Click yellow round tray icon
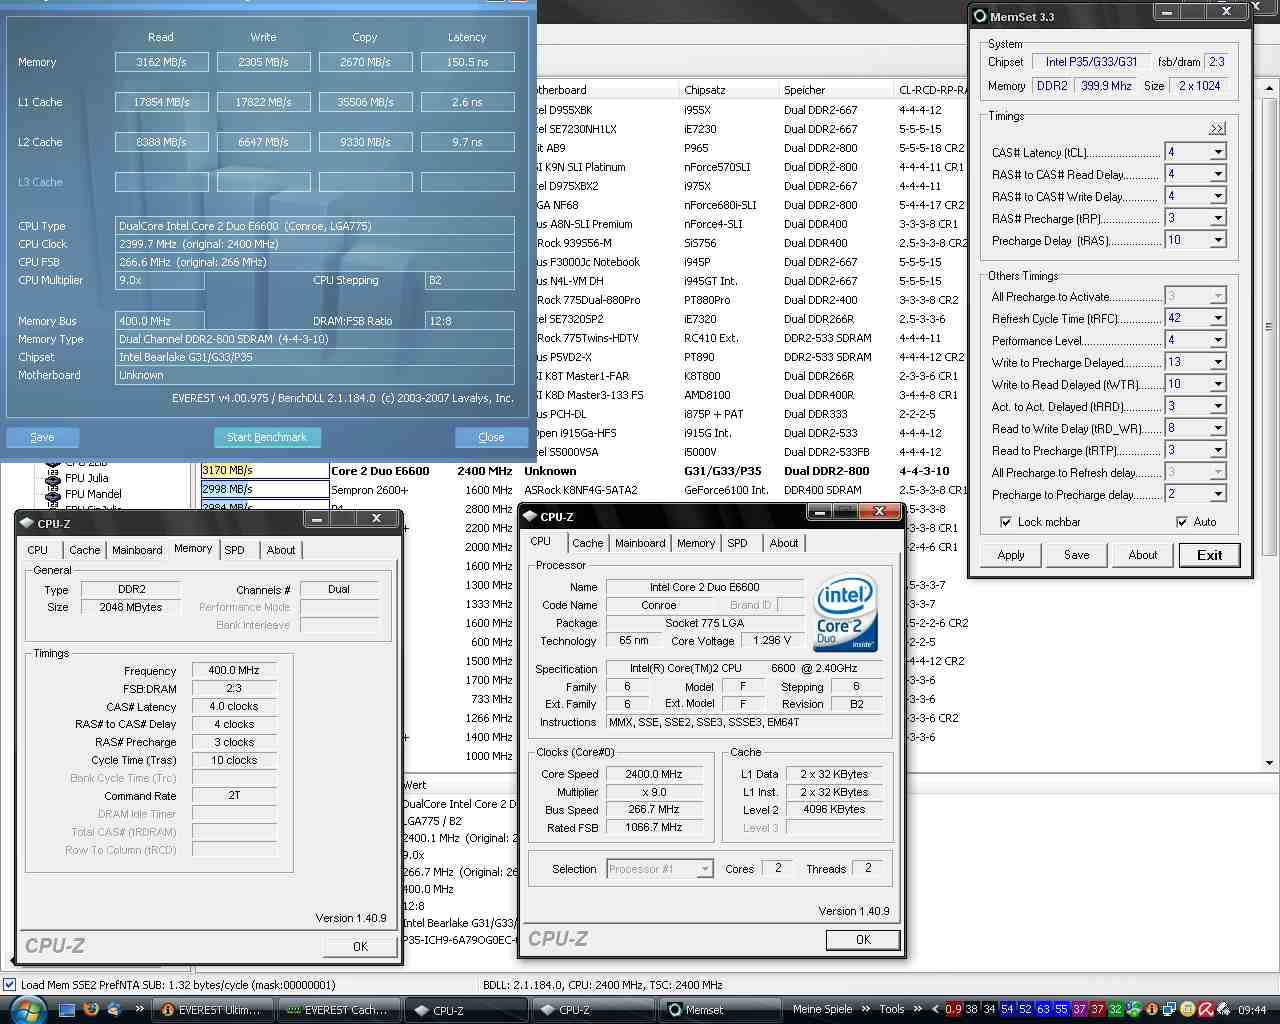Screen dimensions: 1280x1024 tap(1187, 1009)
